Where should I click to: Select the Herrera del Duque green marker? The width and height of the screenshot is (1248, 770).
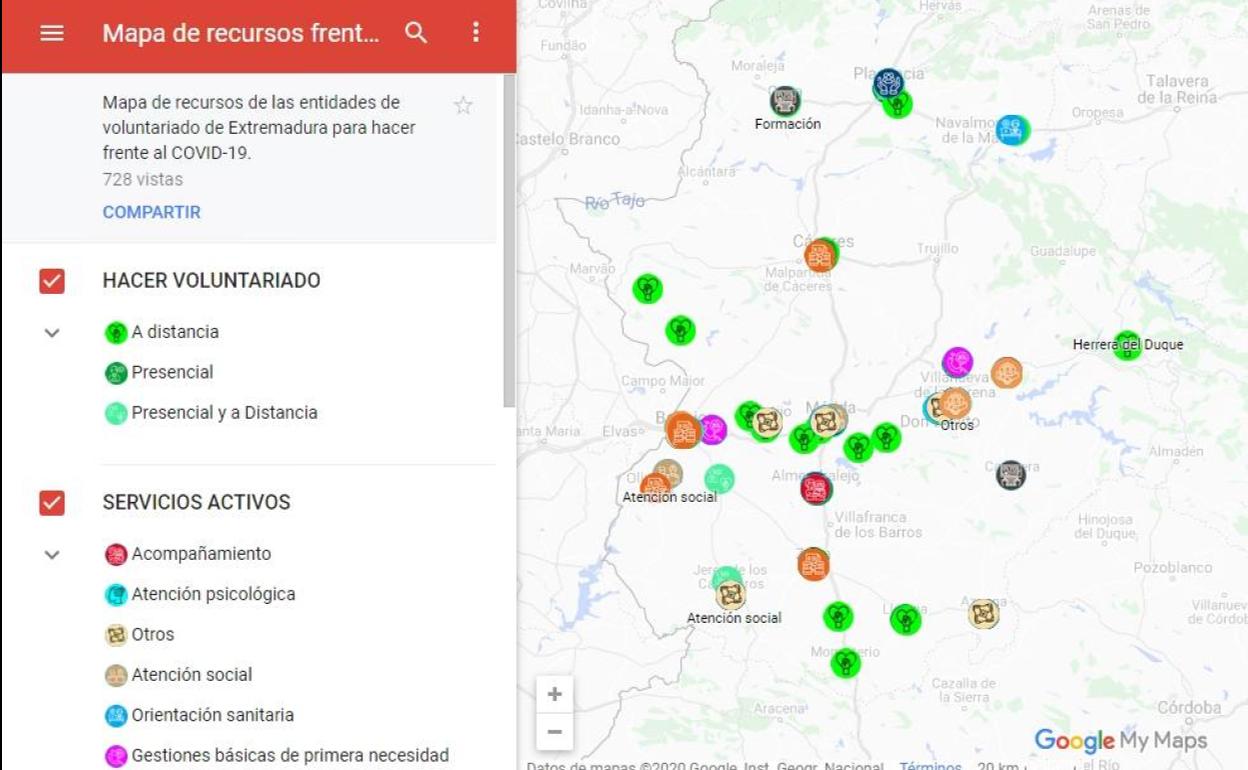pos(1127,345)
